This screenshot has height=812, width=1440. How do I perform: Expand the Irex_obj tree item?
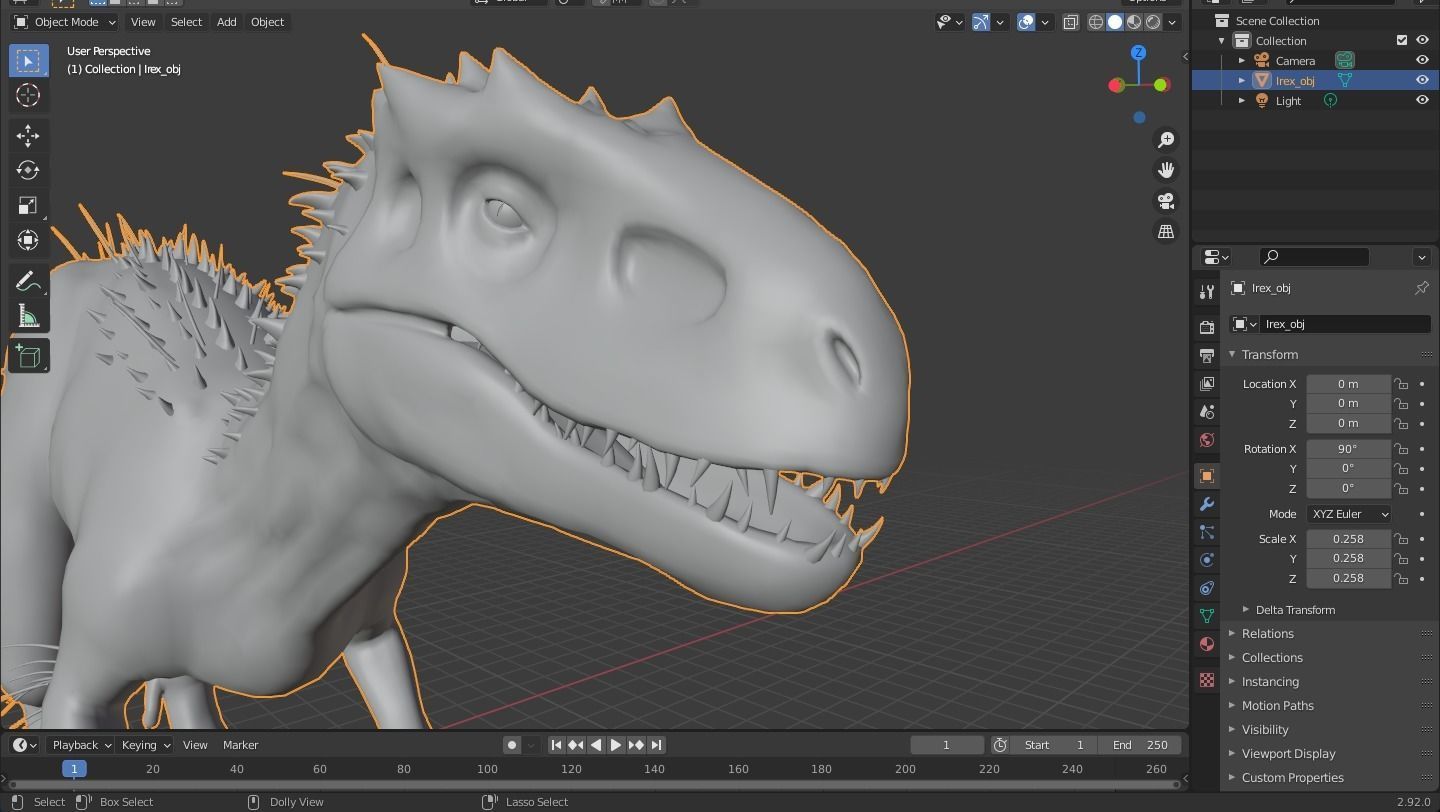pyautogui.click(x=1242, y=80)
